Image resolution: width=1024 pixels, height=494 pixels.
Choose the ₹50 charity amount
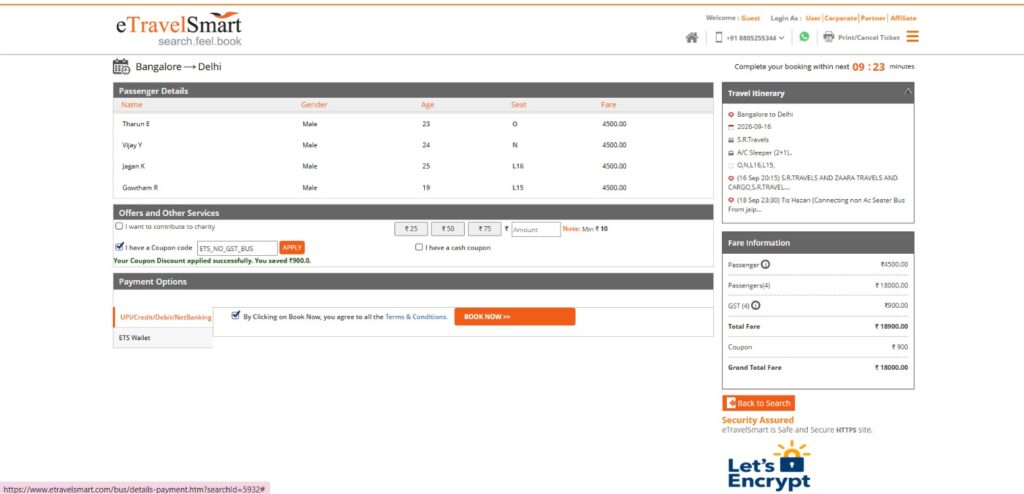pyautogui.click(x=447, y=229)
